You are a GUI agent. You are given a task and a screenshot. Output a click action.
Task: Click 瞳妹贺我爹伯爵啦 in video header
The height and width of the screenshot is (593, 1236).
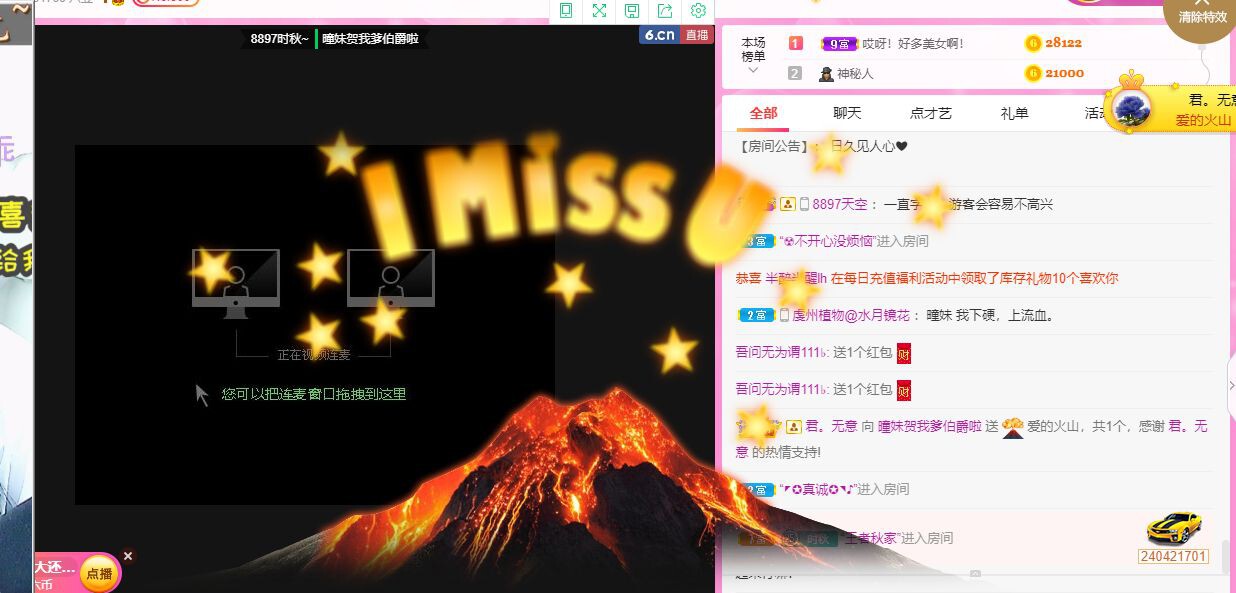370,39
